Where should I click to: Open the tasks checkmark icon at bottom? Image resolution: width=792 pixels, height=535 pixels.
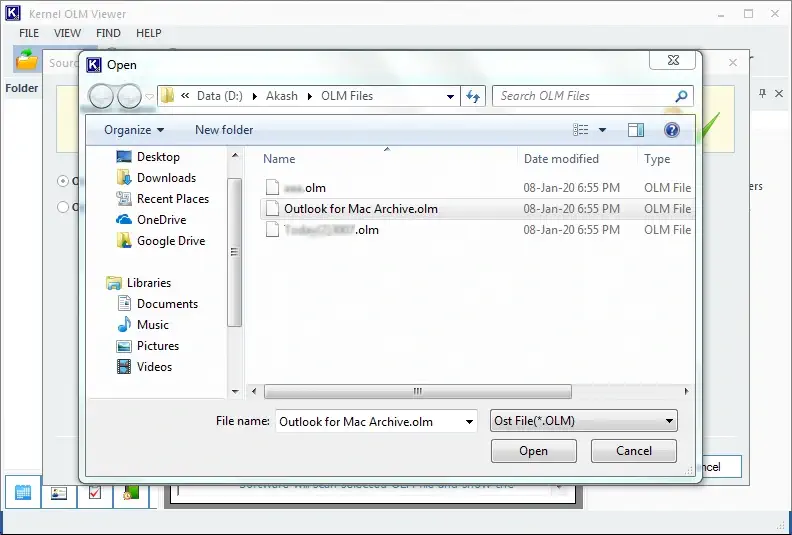[94, 493]
